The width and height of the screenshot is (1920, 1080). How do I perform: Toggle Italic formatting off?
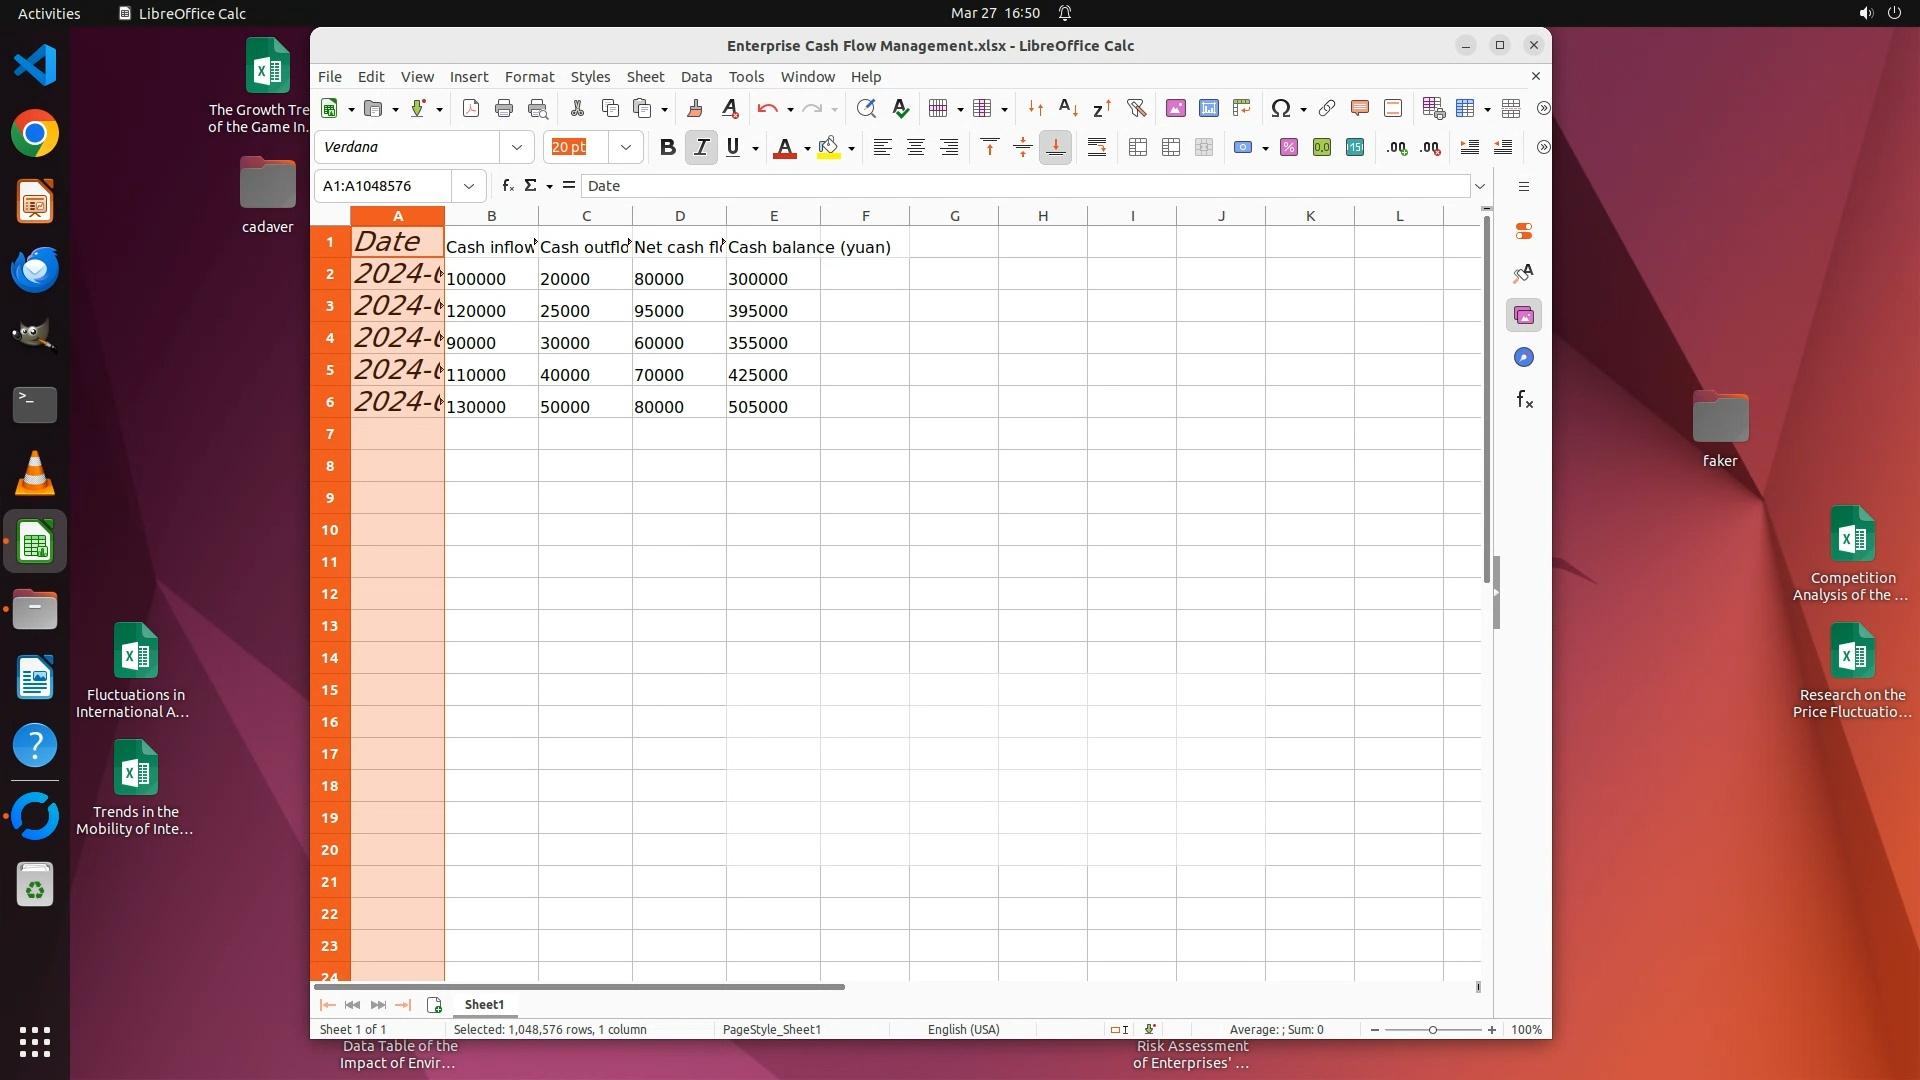(x=701, y=148)
